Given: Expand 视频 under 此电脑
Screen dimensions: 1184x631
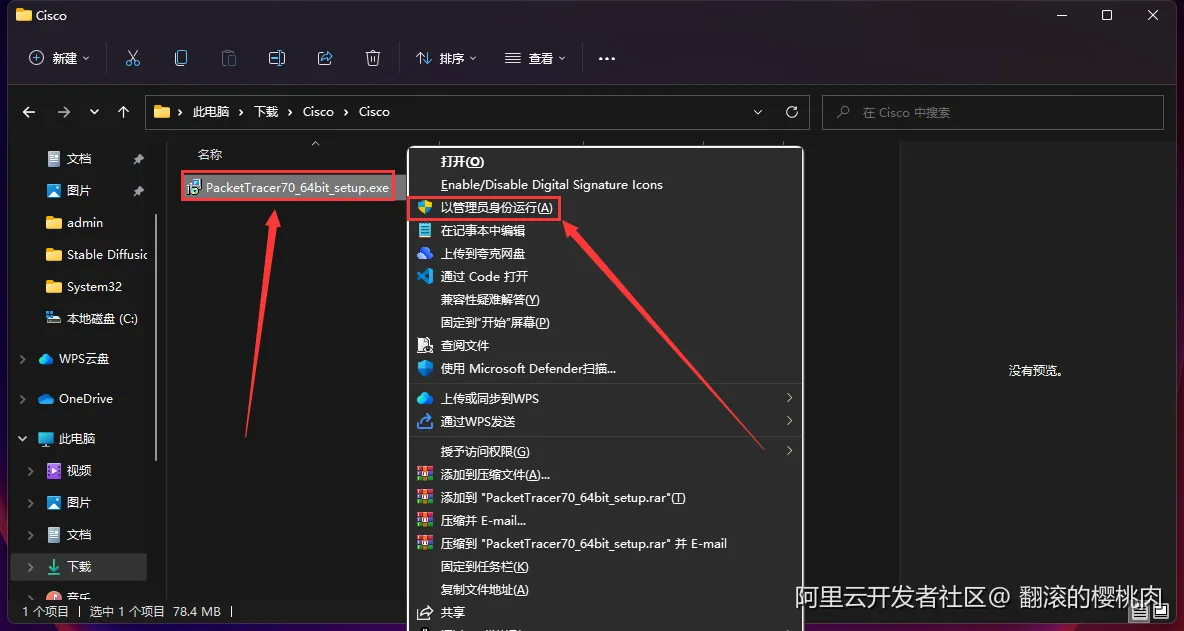Looking at the screenshot, I should point(31,471).
